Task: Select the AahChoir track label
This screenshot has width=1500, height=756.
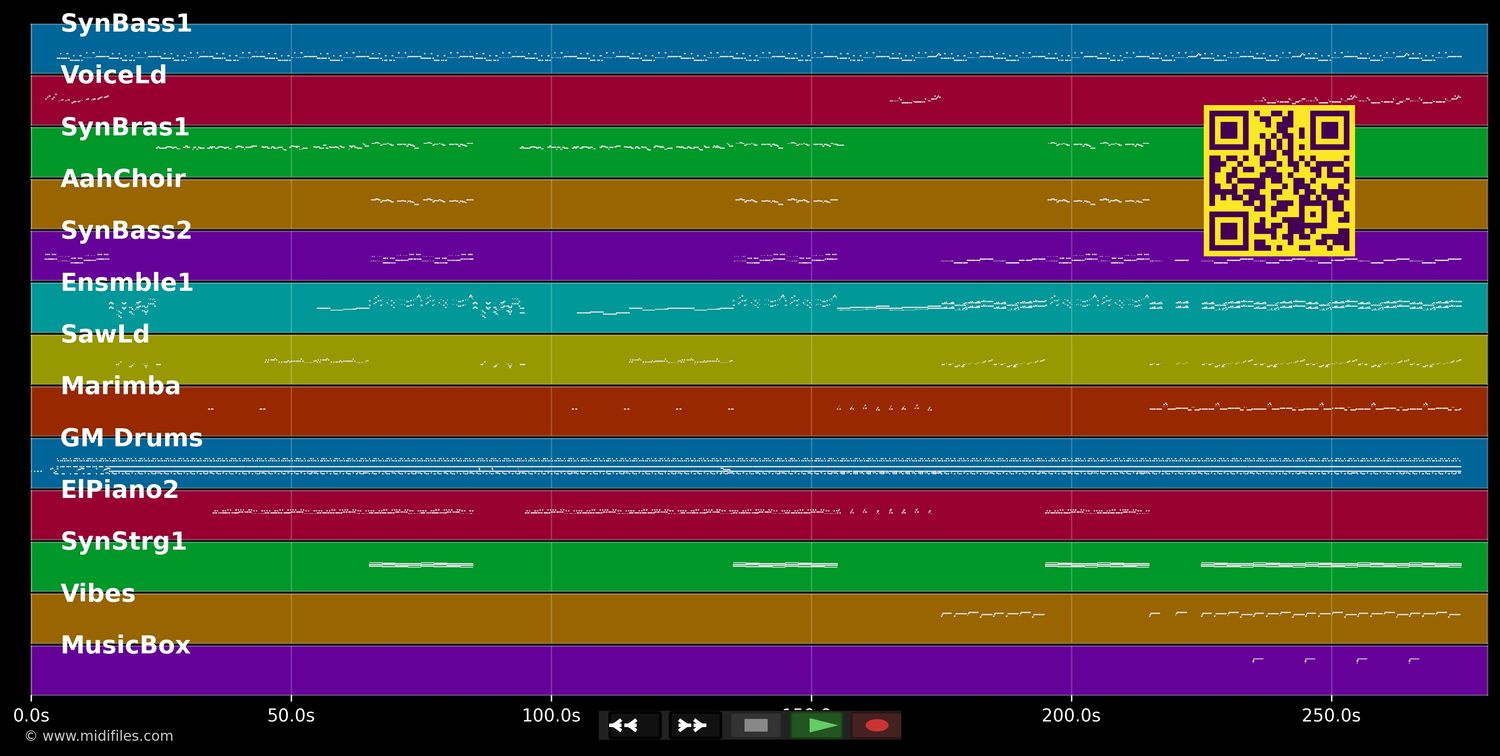Action: click(x=123, y=178)
